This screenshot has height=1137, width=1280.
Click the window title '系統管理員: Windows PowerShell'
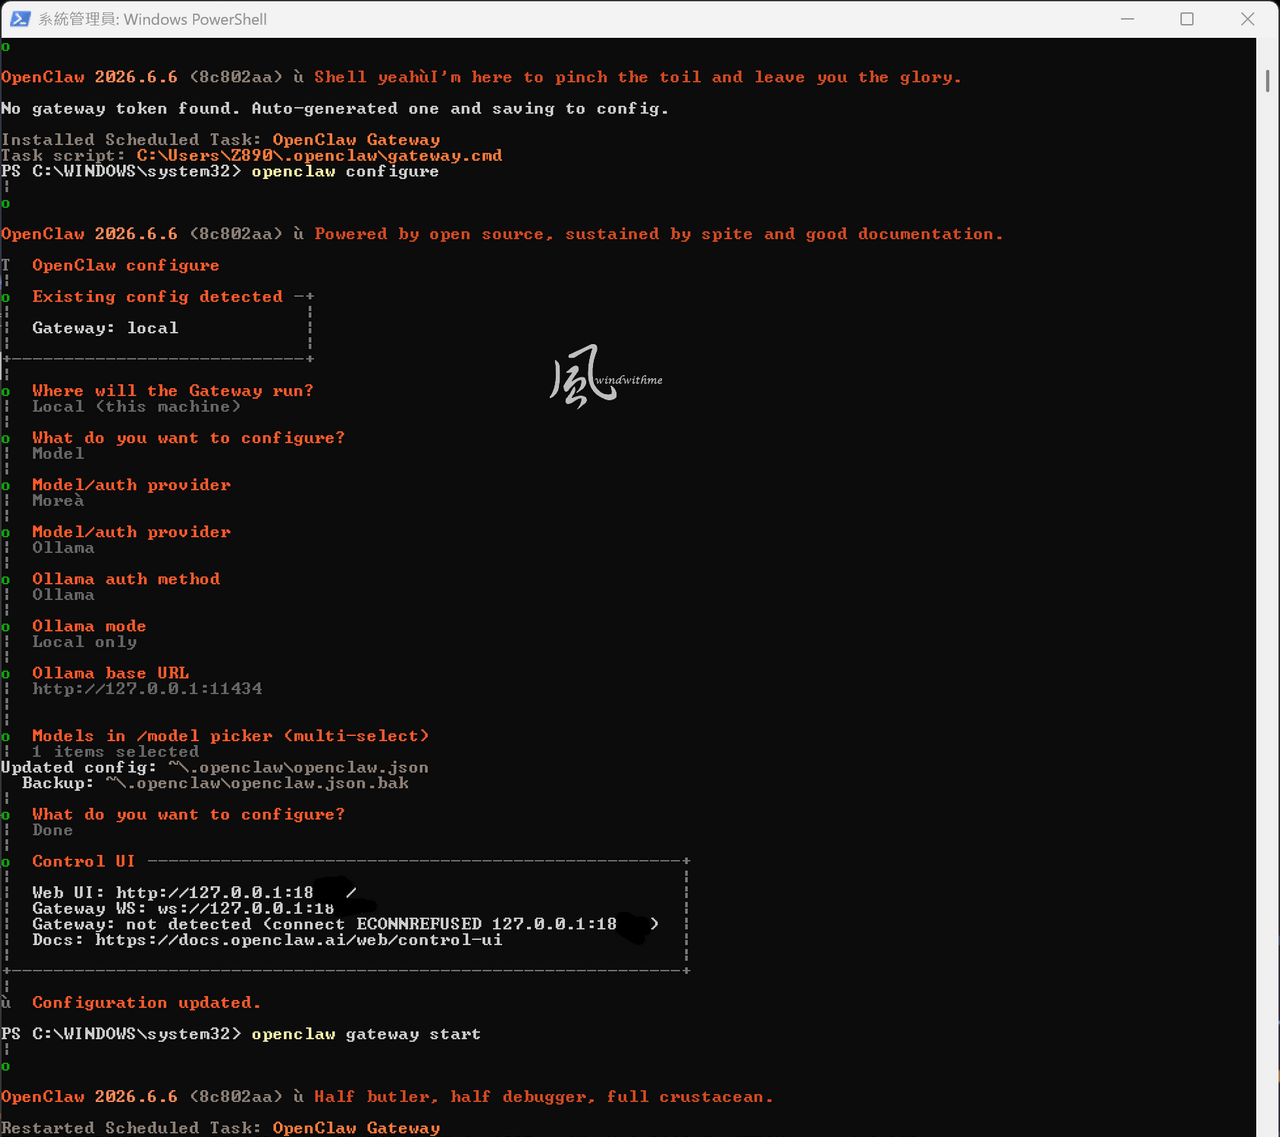(152, 19)
